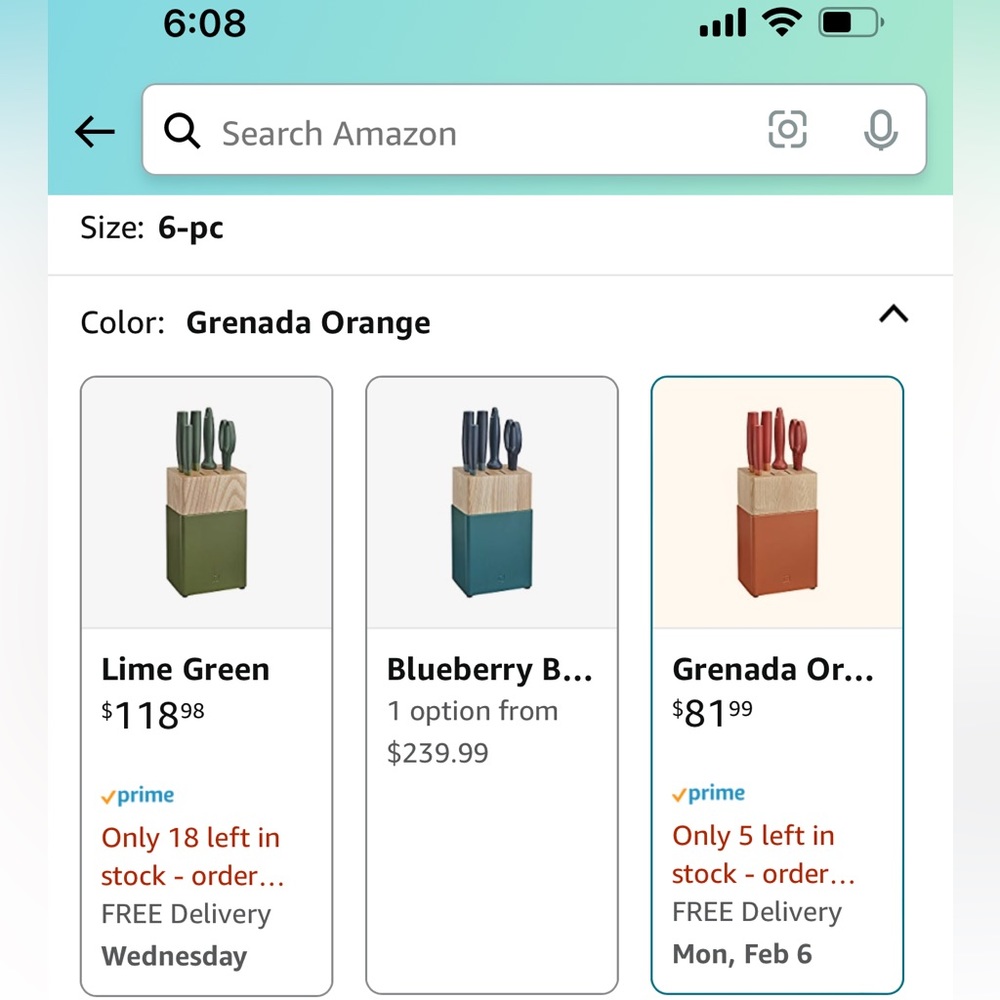Click 'Only 18 left in stock' text

pos(192,857)
